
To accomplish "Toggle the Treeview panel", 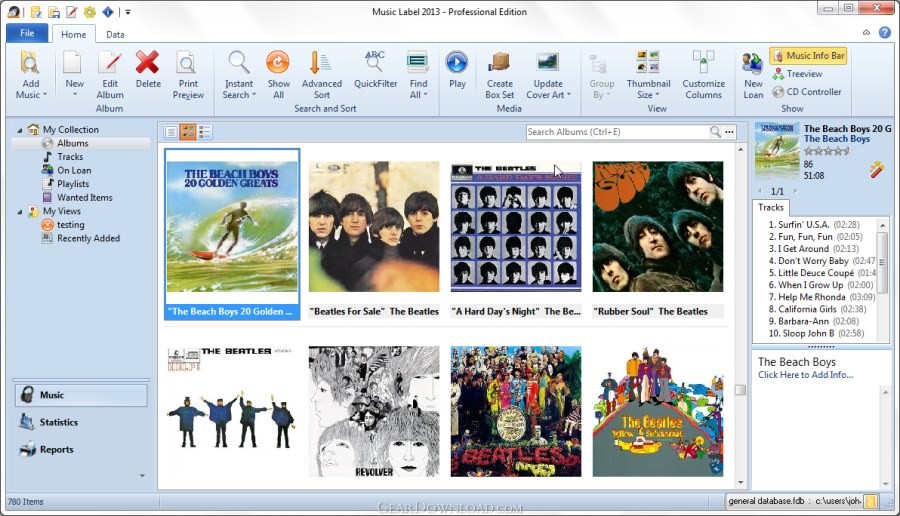I will coord(797,73).
